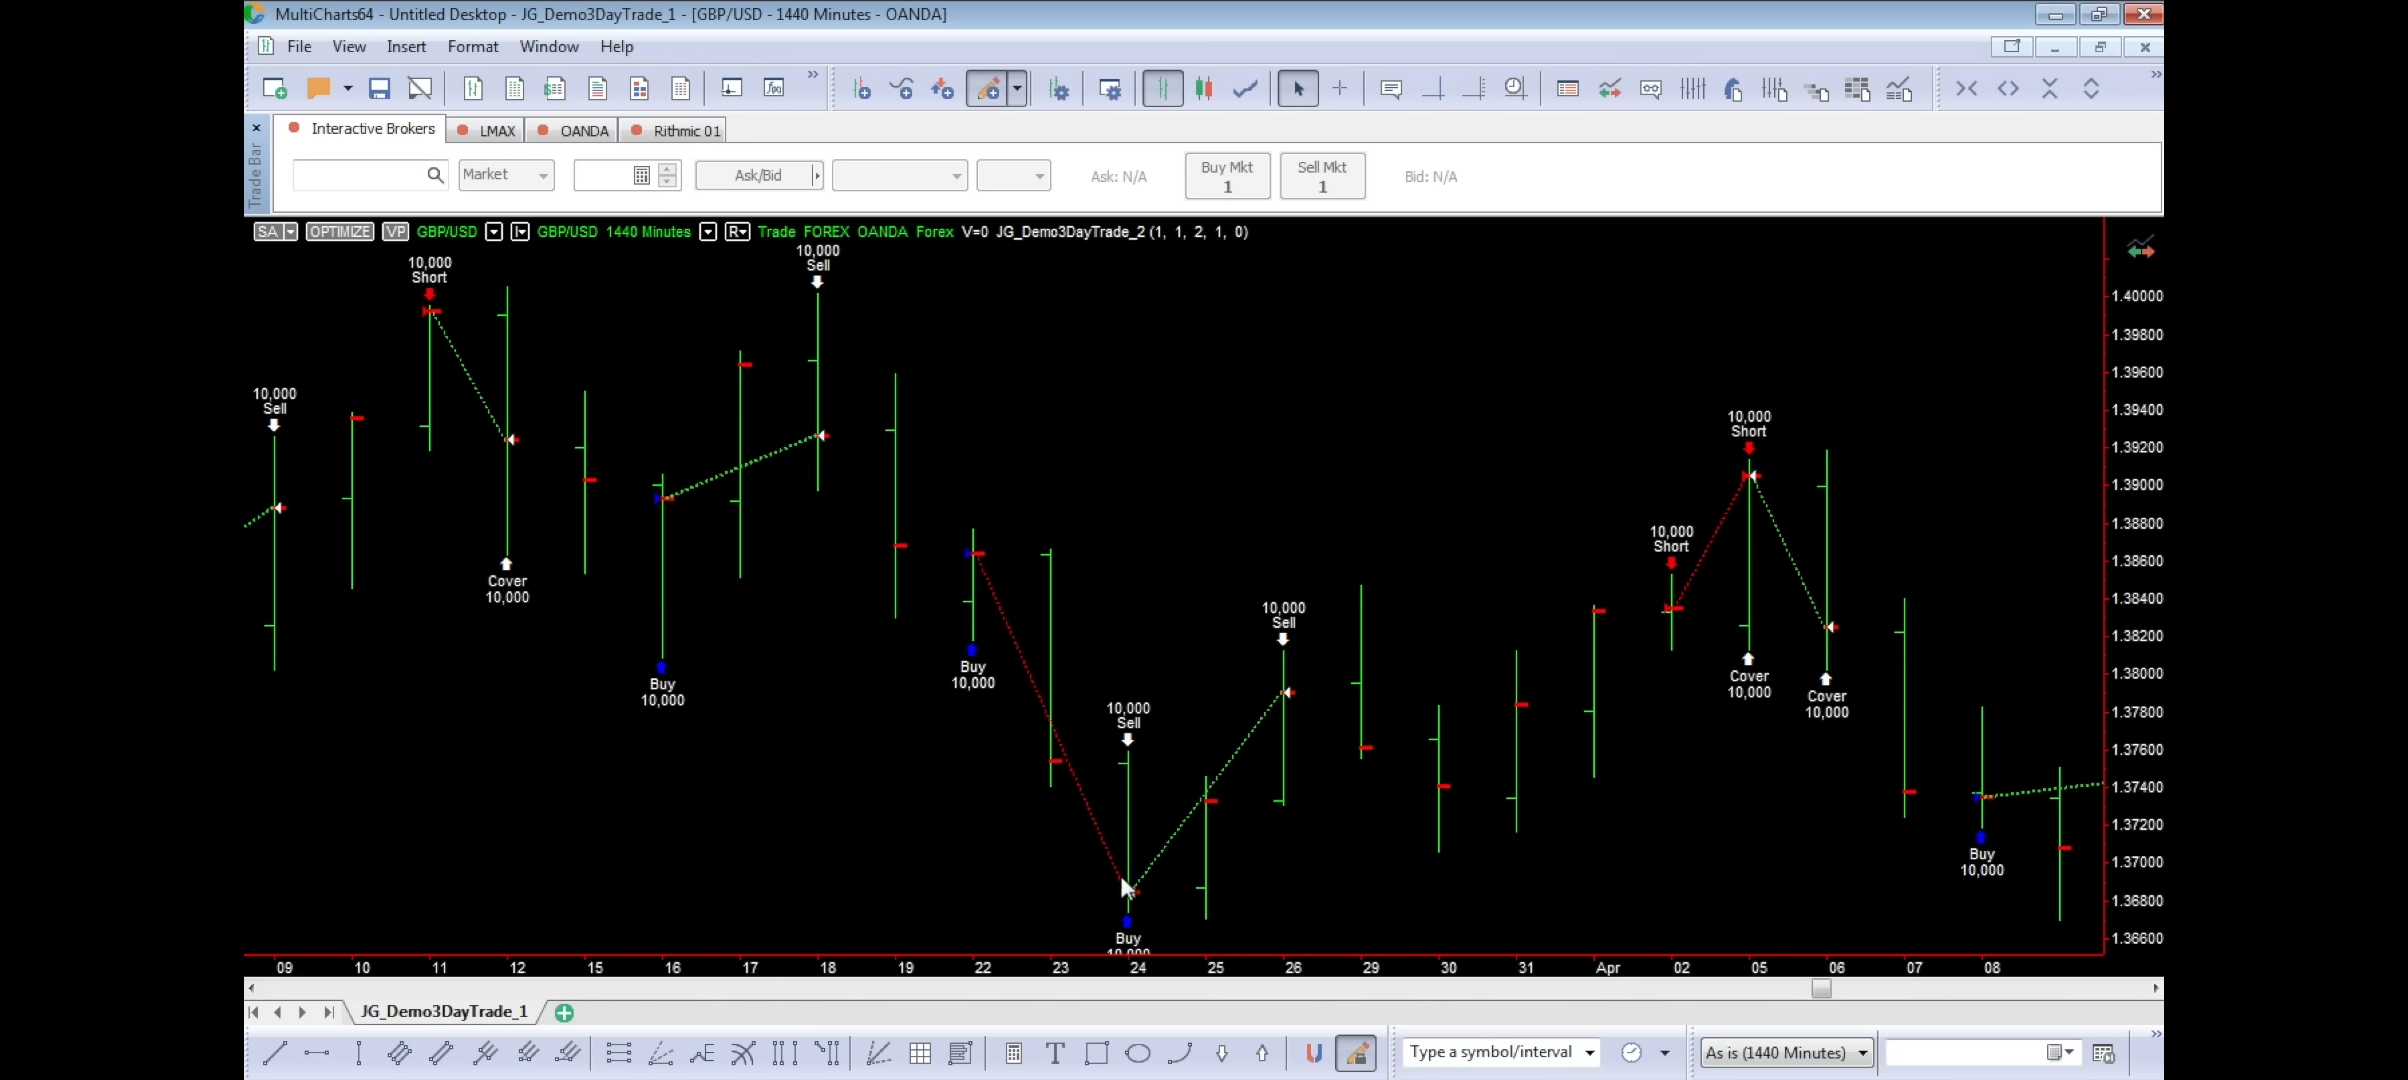Toggle the OPTIMIZE status button
This screenshot has height=1080, width=2408.
coord(340,232)
